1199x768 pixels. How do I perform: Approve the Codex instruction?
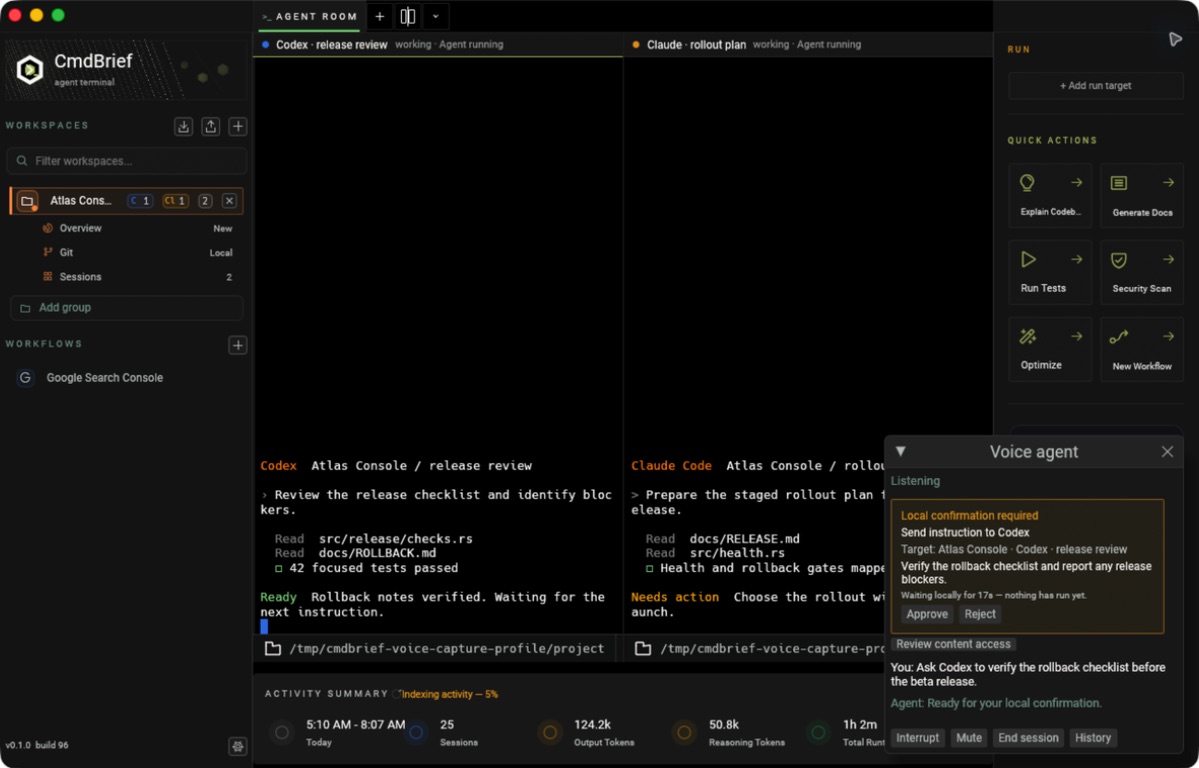coord(928,614)
